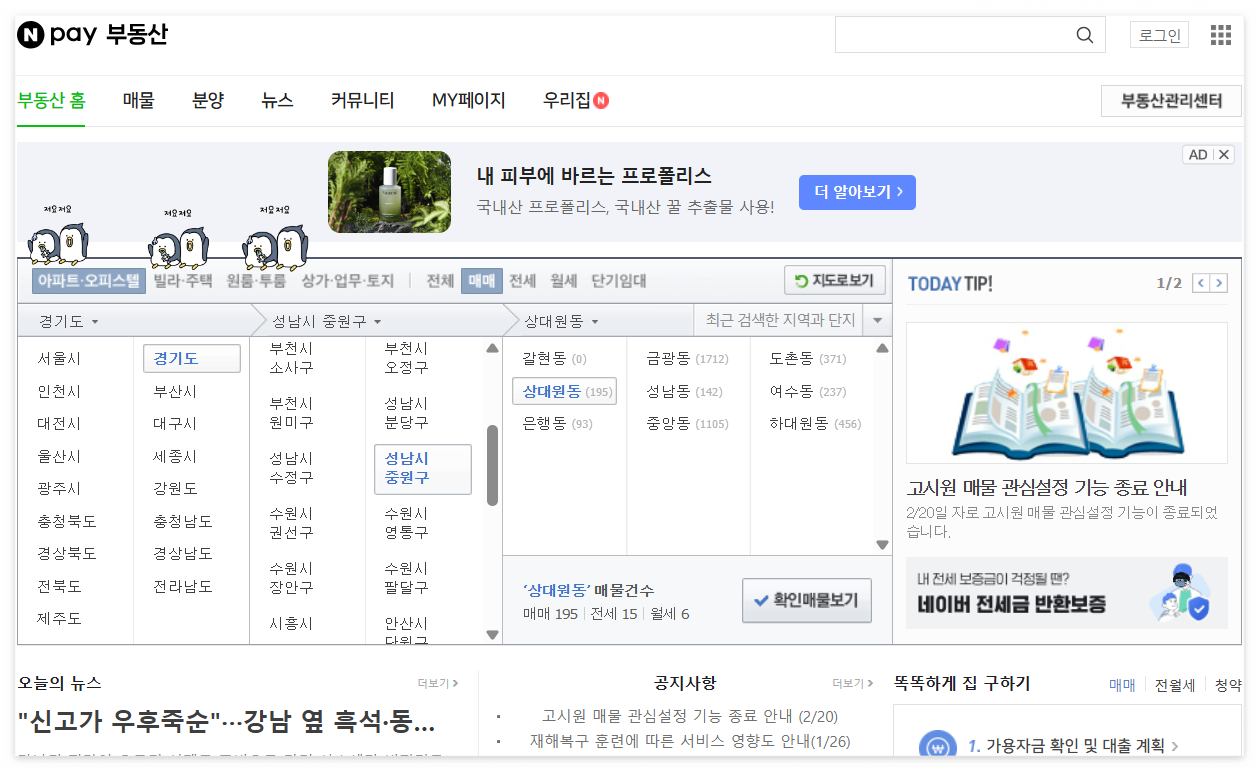Open the 커뮤니티 menu
1259x771 pixels.
coord(363,100)
